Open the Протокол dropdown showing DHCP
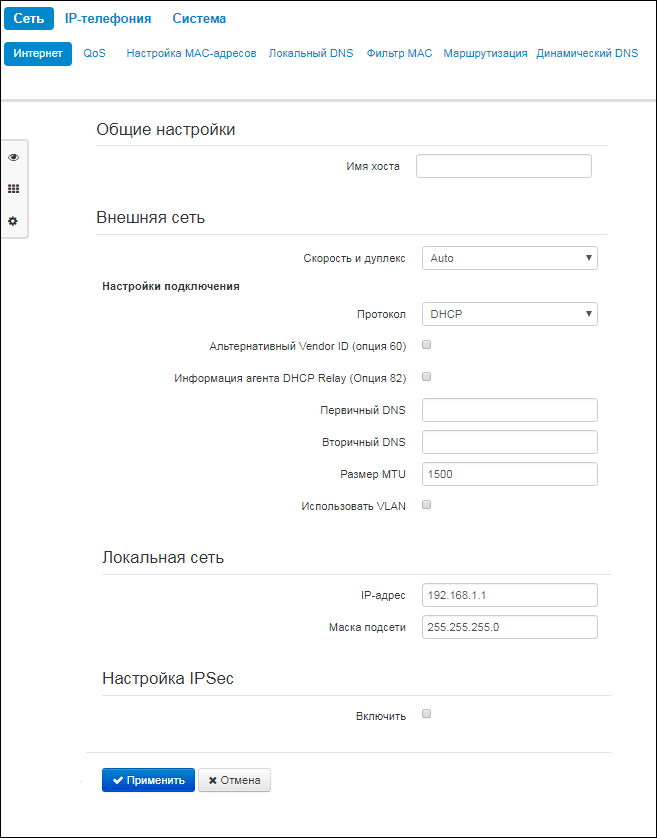 509,314
